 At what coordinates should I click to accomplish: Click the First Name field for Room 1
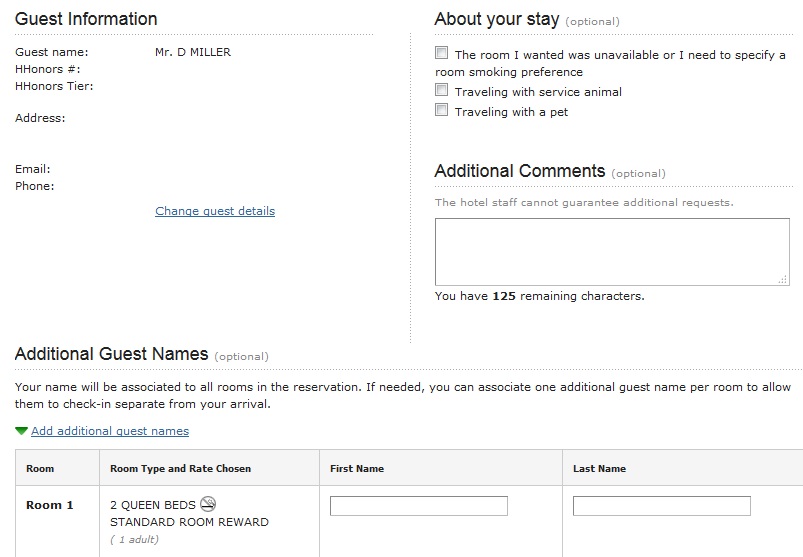tap(418, 506)
